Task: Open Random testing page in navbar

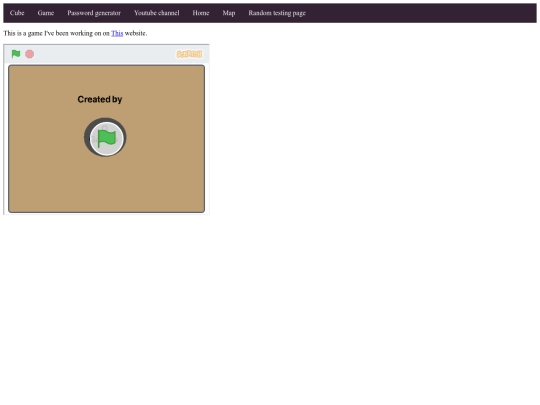Action: point(277,13)
